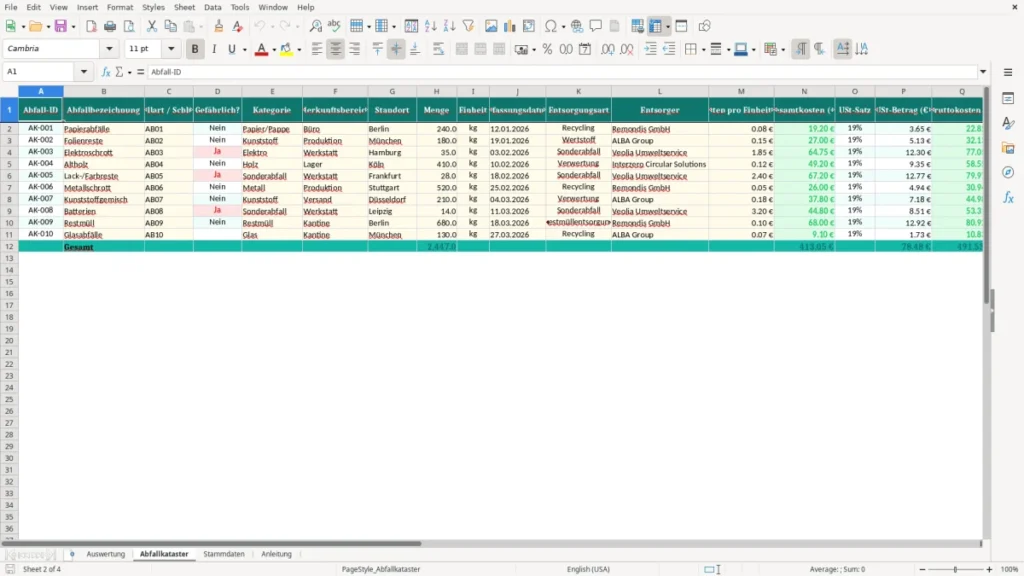Image resolution: width=1024 pixels, height=576 pixels.
Task: Format as Percent icon
Action: coord(547,49)
